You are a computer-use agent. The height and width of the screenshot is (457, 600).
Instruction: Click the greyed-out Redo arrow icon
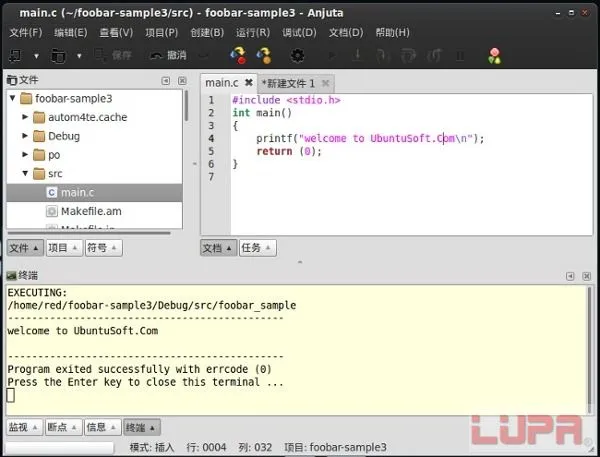point(204,56)
